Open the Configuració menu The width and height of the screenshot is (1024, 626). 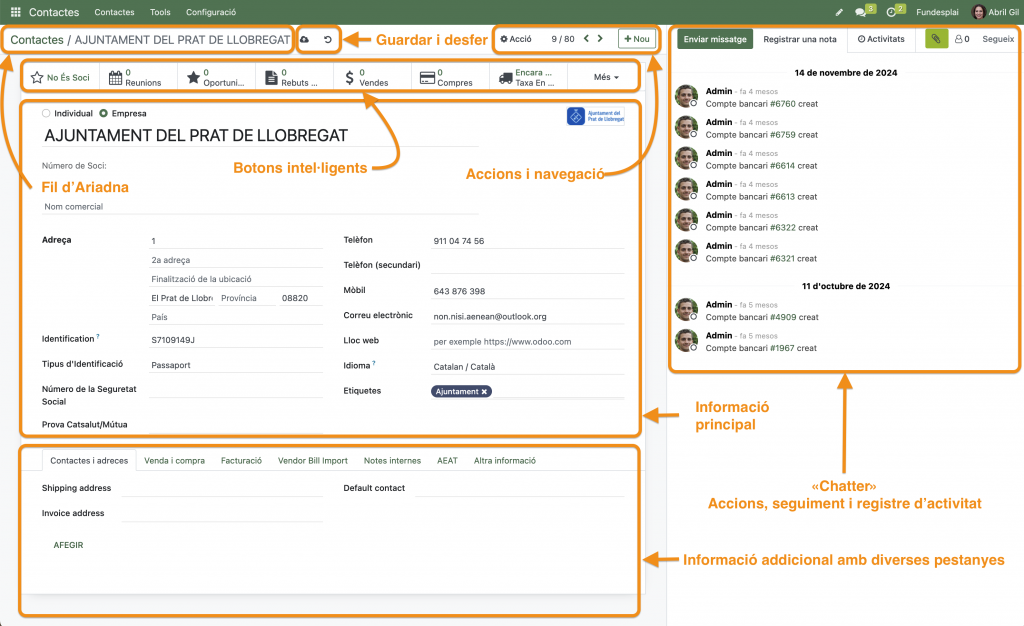click(211, 12)
